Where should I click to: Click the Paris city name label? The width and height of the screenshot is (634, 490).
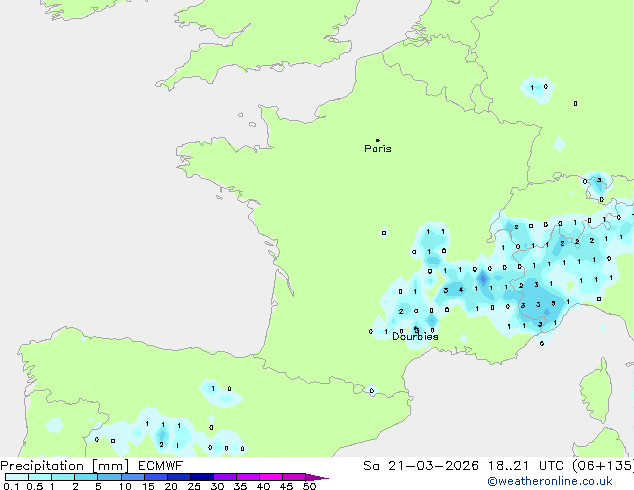[378, 149]
